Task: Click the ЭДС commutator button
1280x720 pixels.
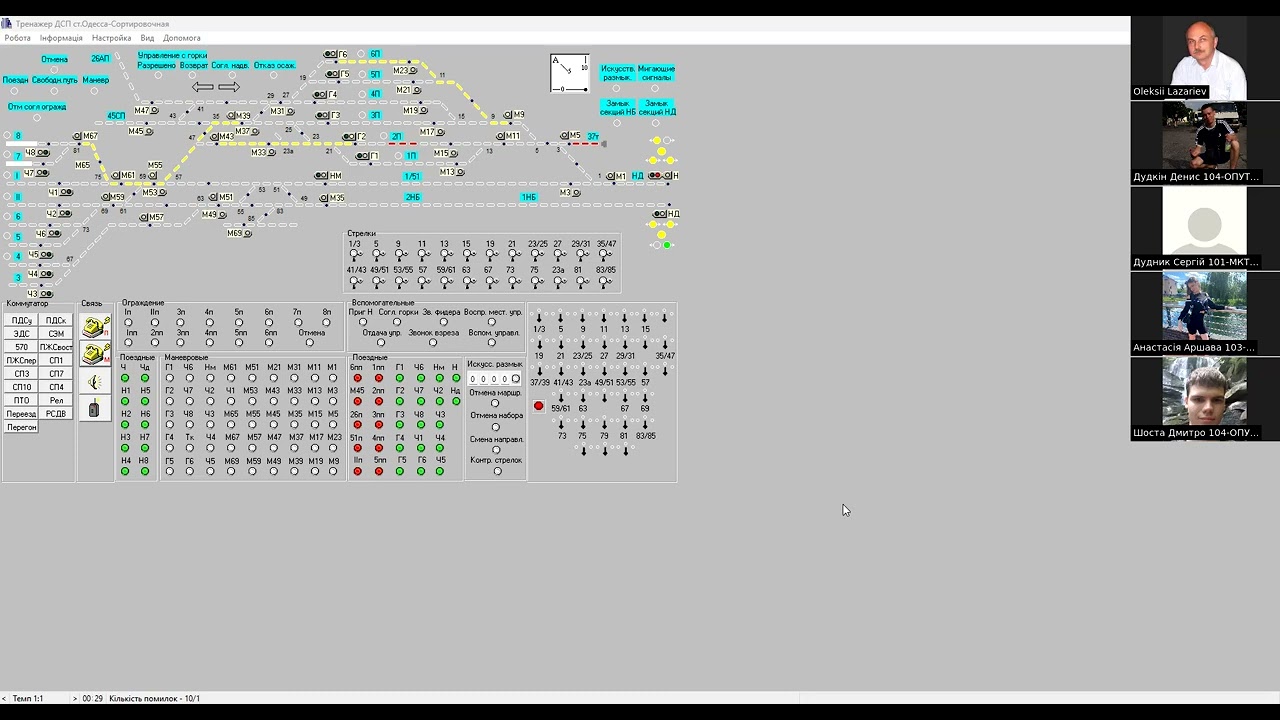Action: (22, 333)
